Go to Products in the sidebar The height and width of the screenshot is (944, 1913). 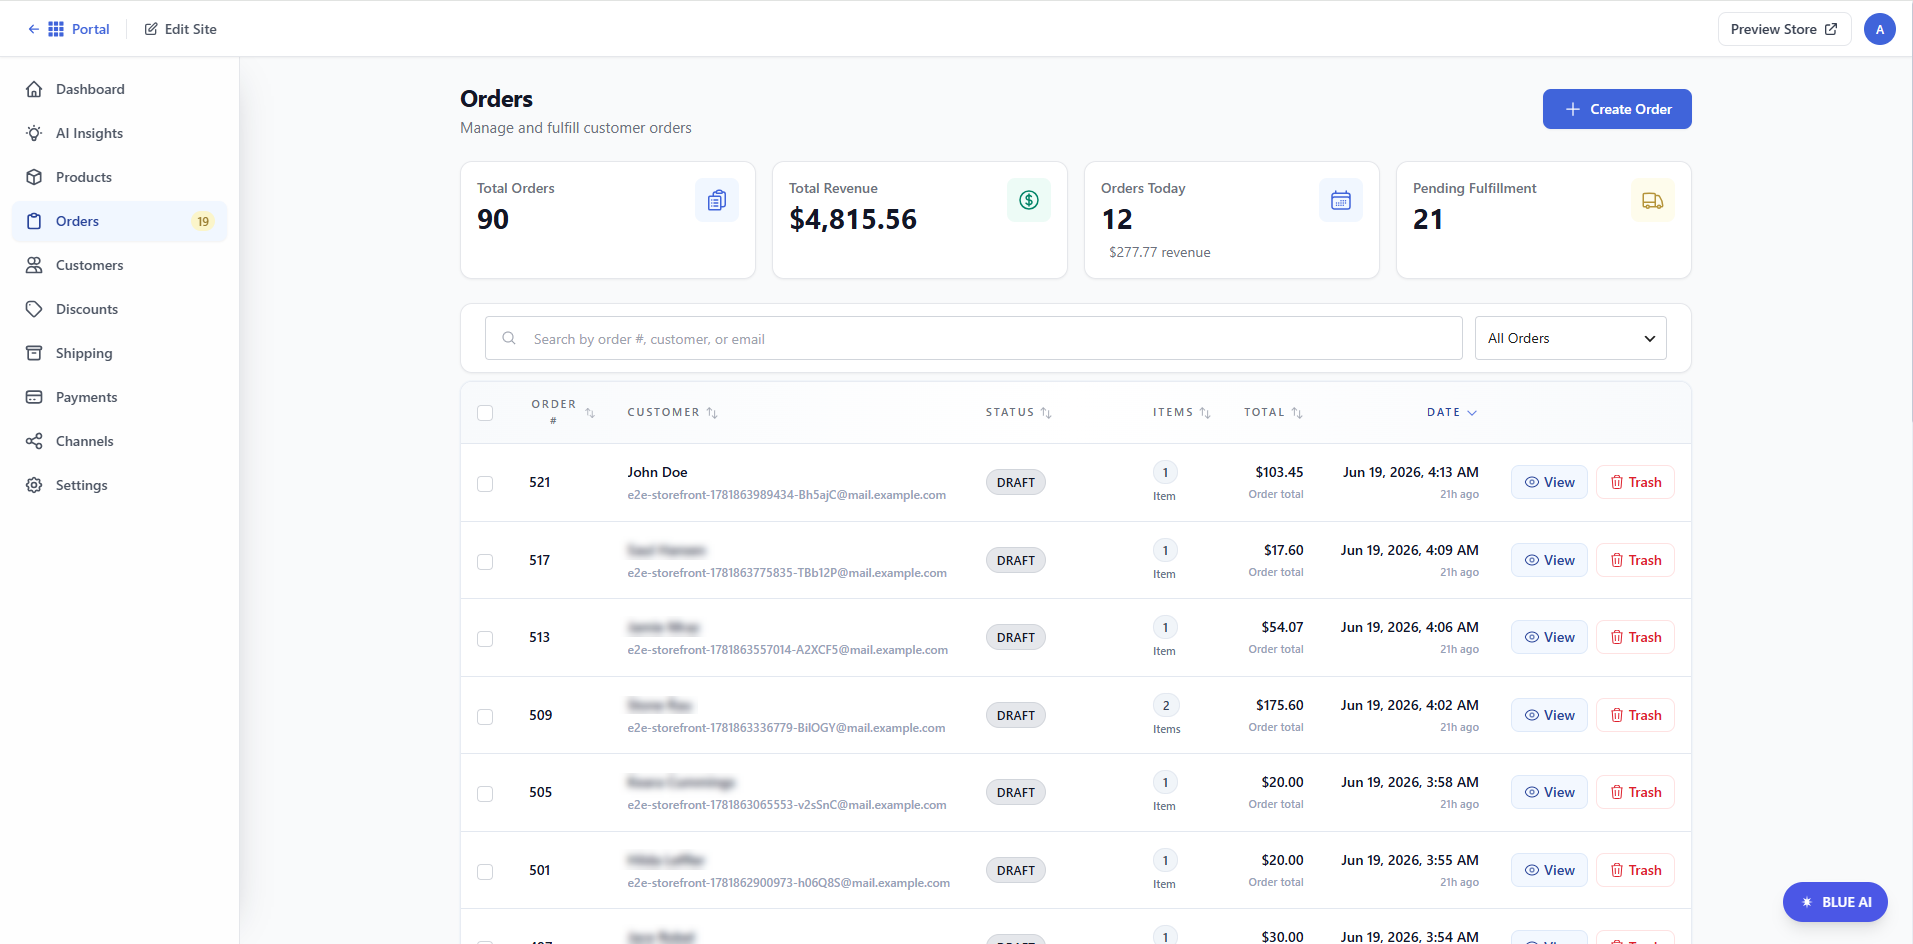click(x=119, y=177)
